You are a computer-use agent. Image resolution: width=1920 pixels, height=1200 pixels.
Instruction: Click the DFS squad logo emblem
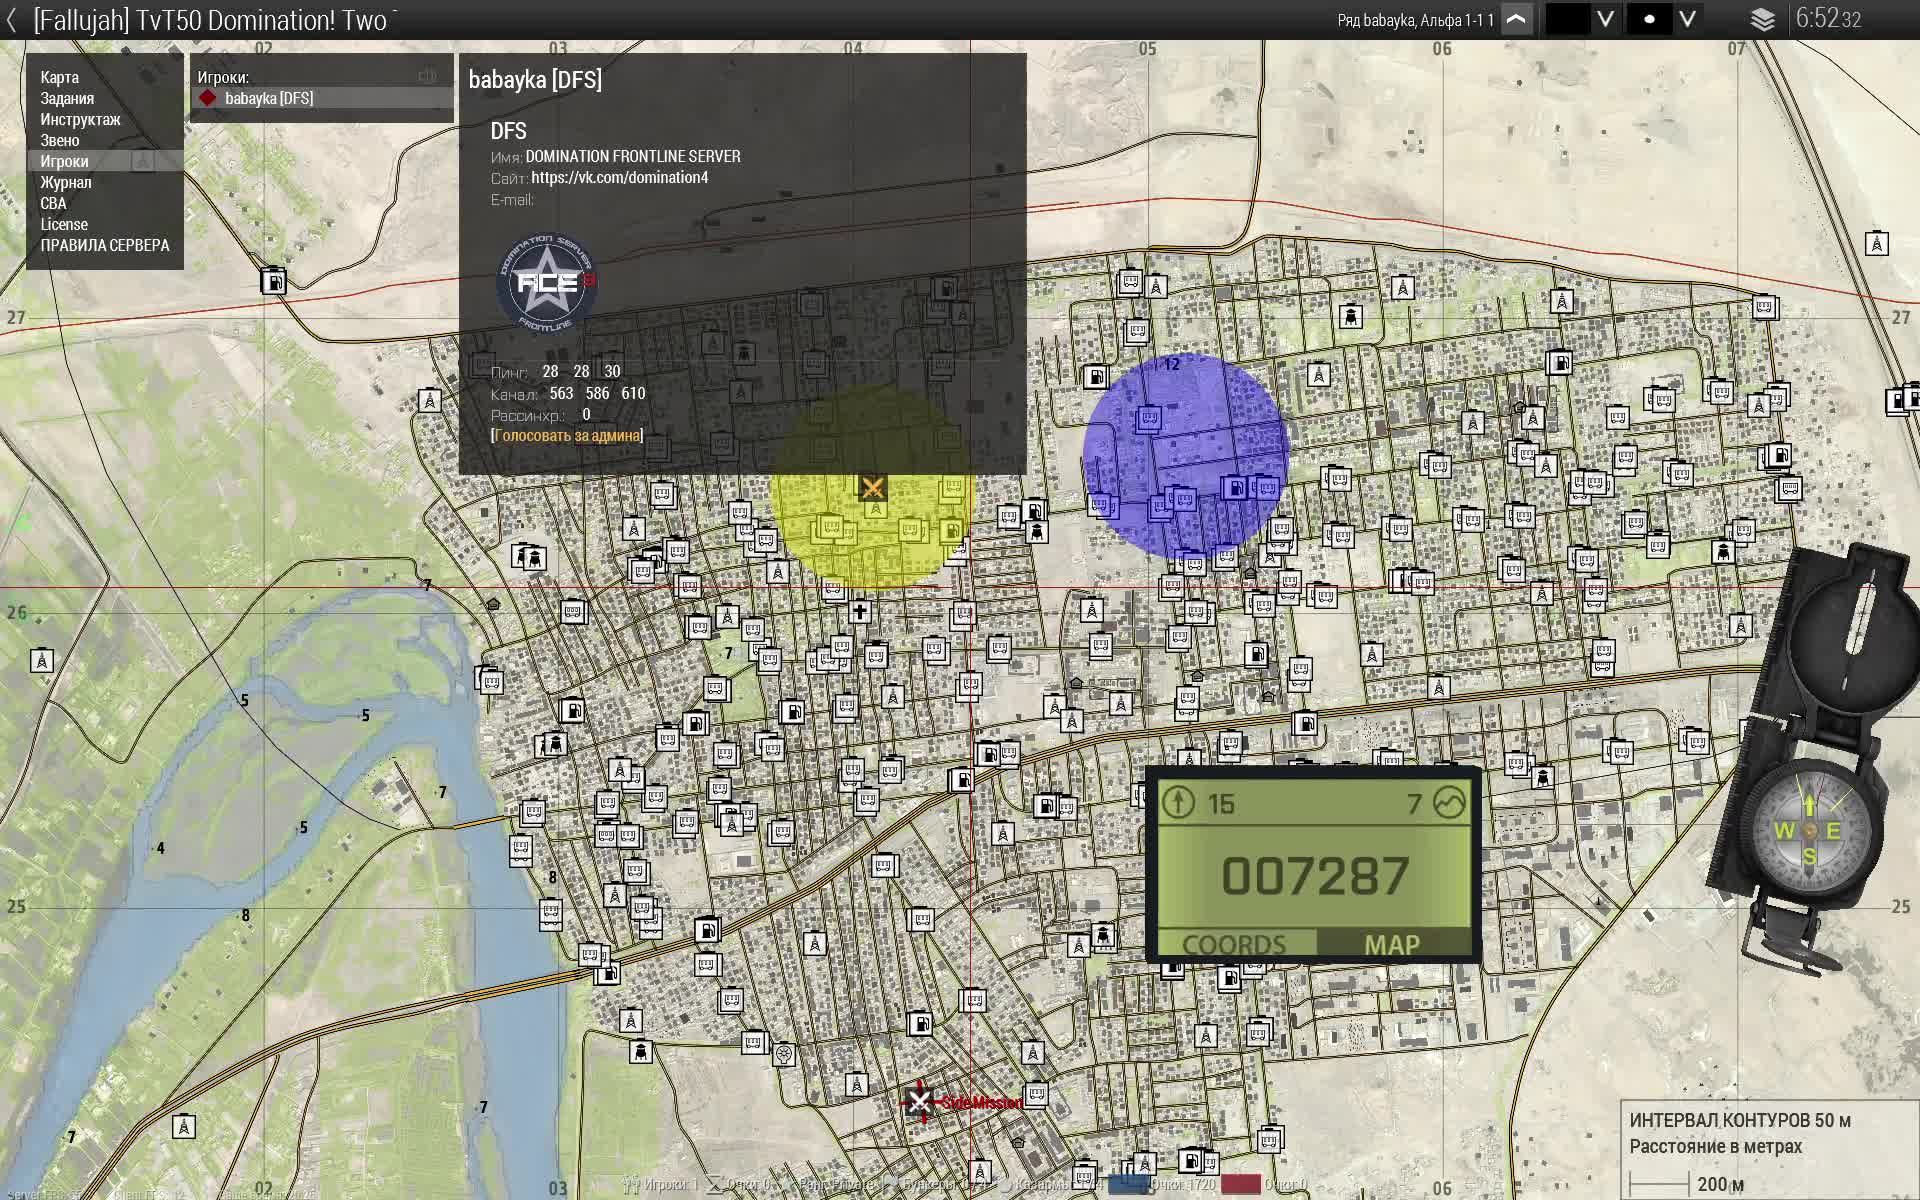pyautogui.click(x=547, y=284)
